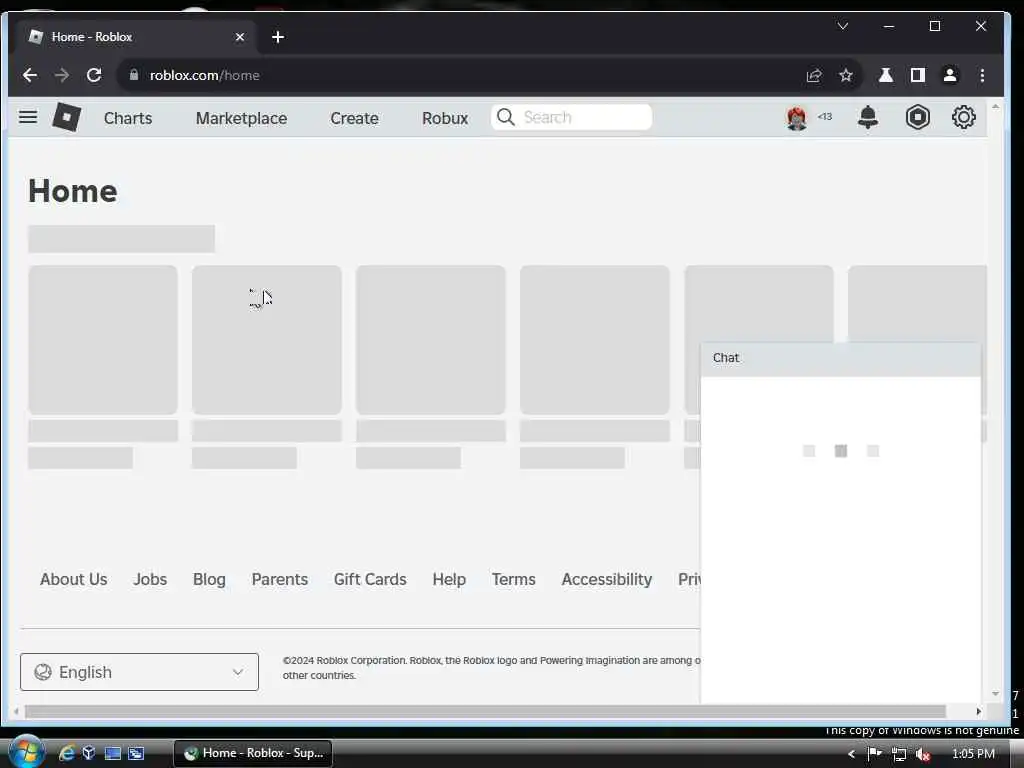Open the settings gear menu
This screenshot has width=1024, height=768.
pos(963,118)
